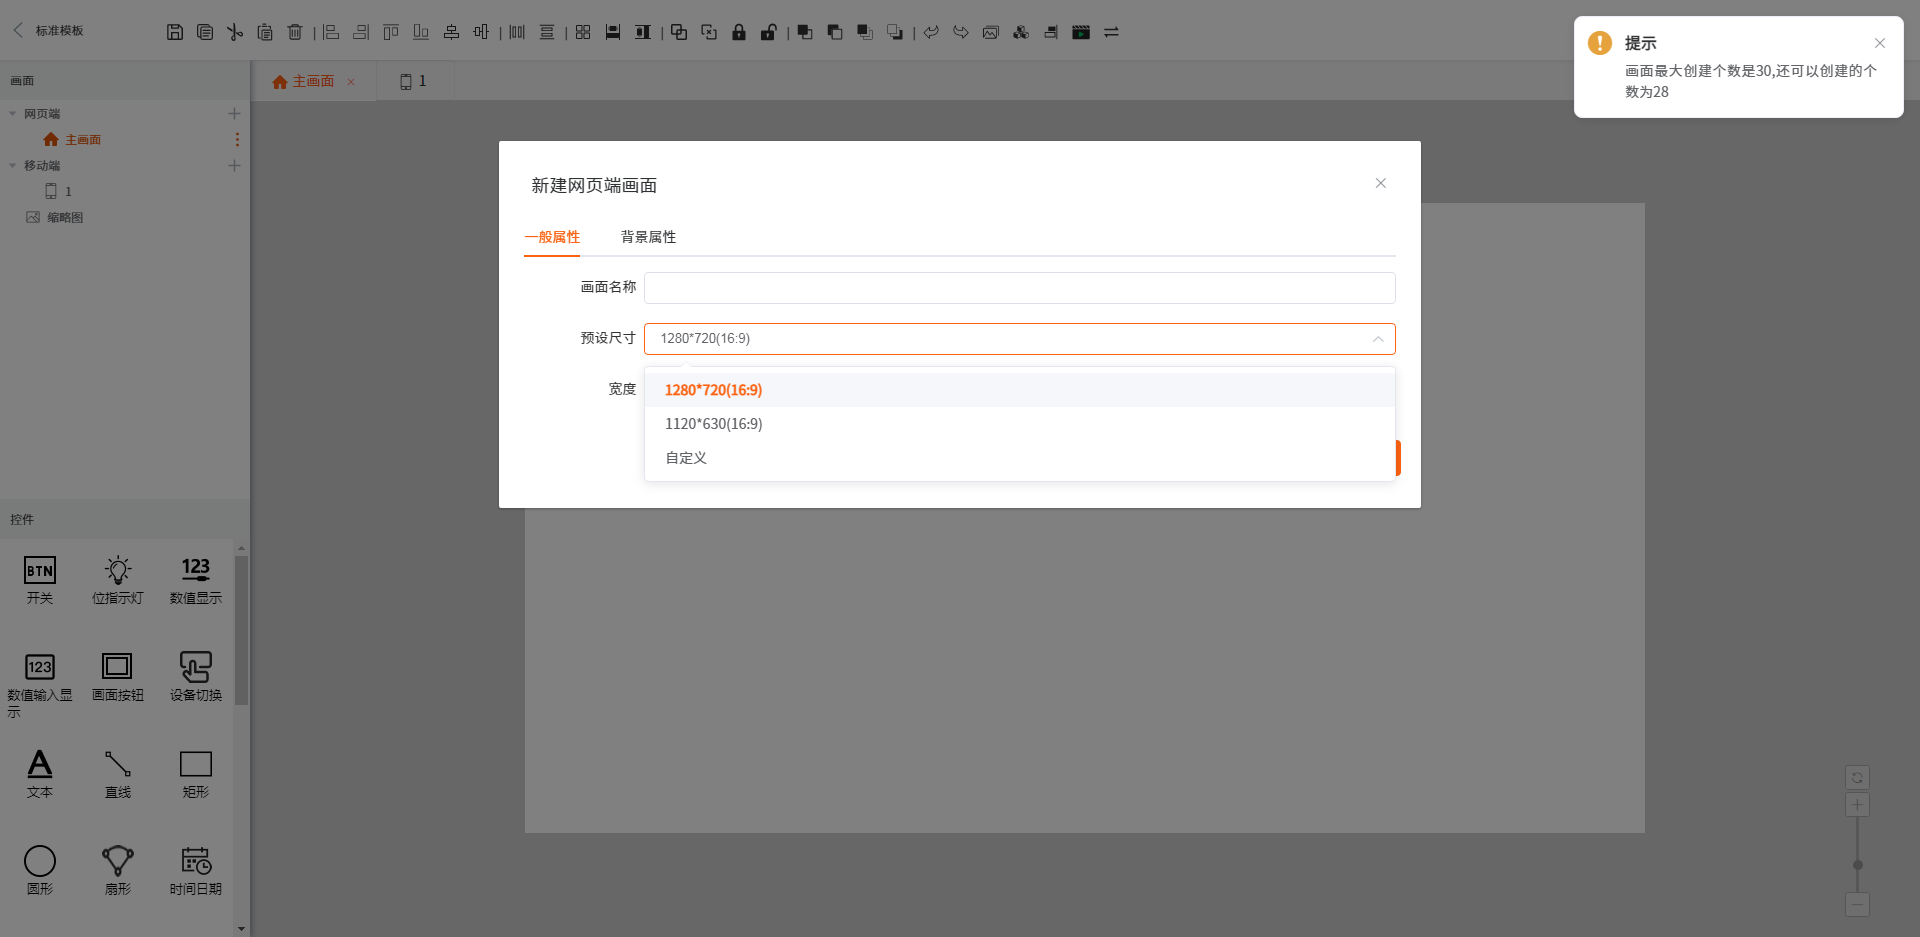Add new screen under 移动端
1920x937 pixels.
[234, 166]
